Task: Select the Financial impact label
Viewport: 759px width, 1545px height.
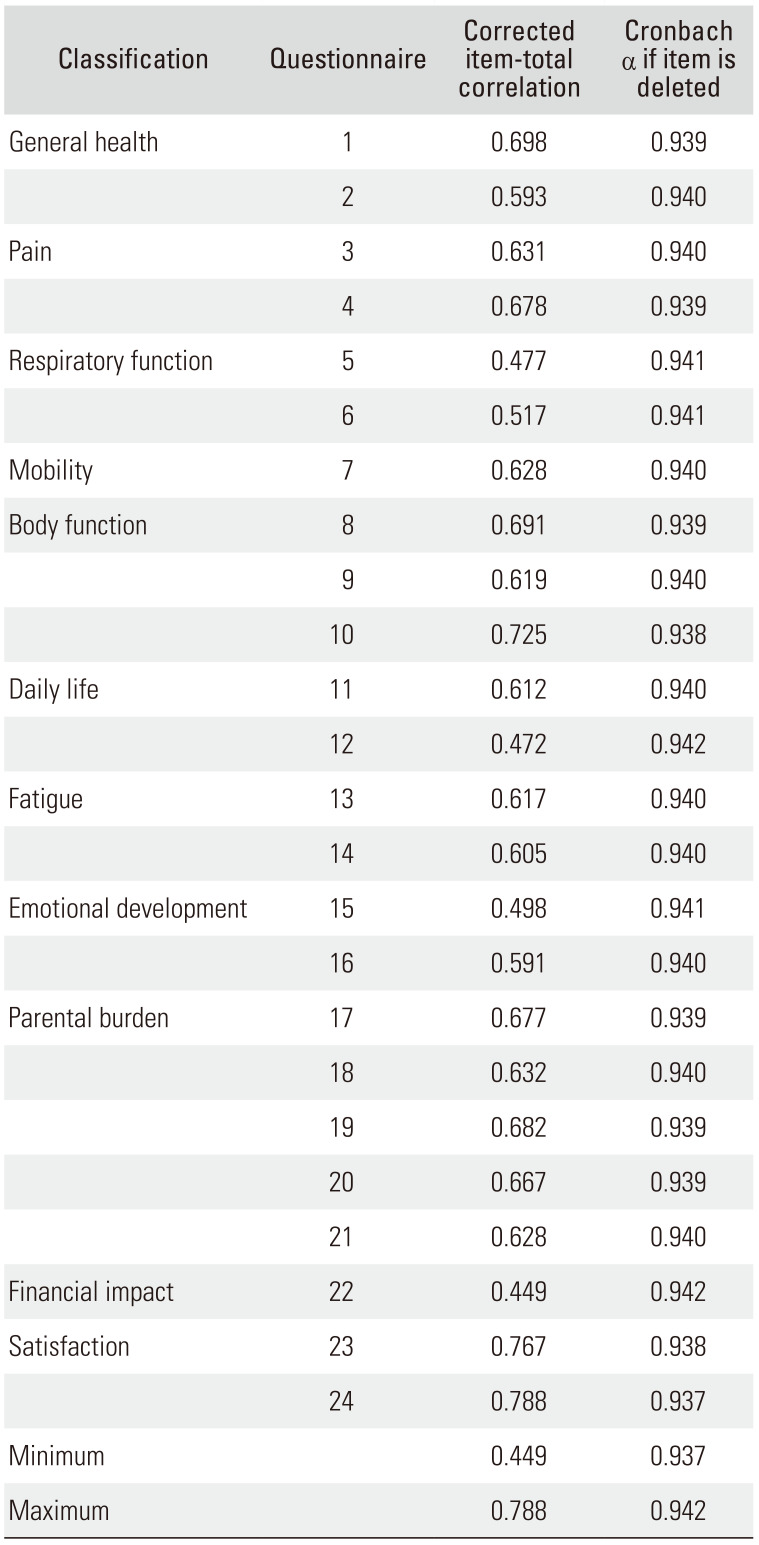Action: tap(91, 1292)
